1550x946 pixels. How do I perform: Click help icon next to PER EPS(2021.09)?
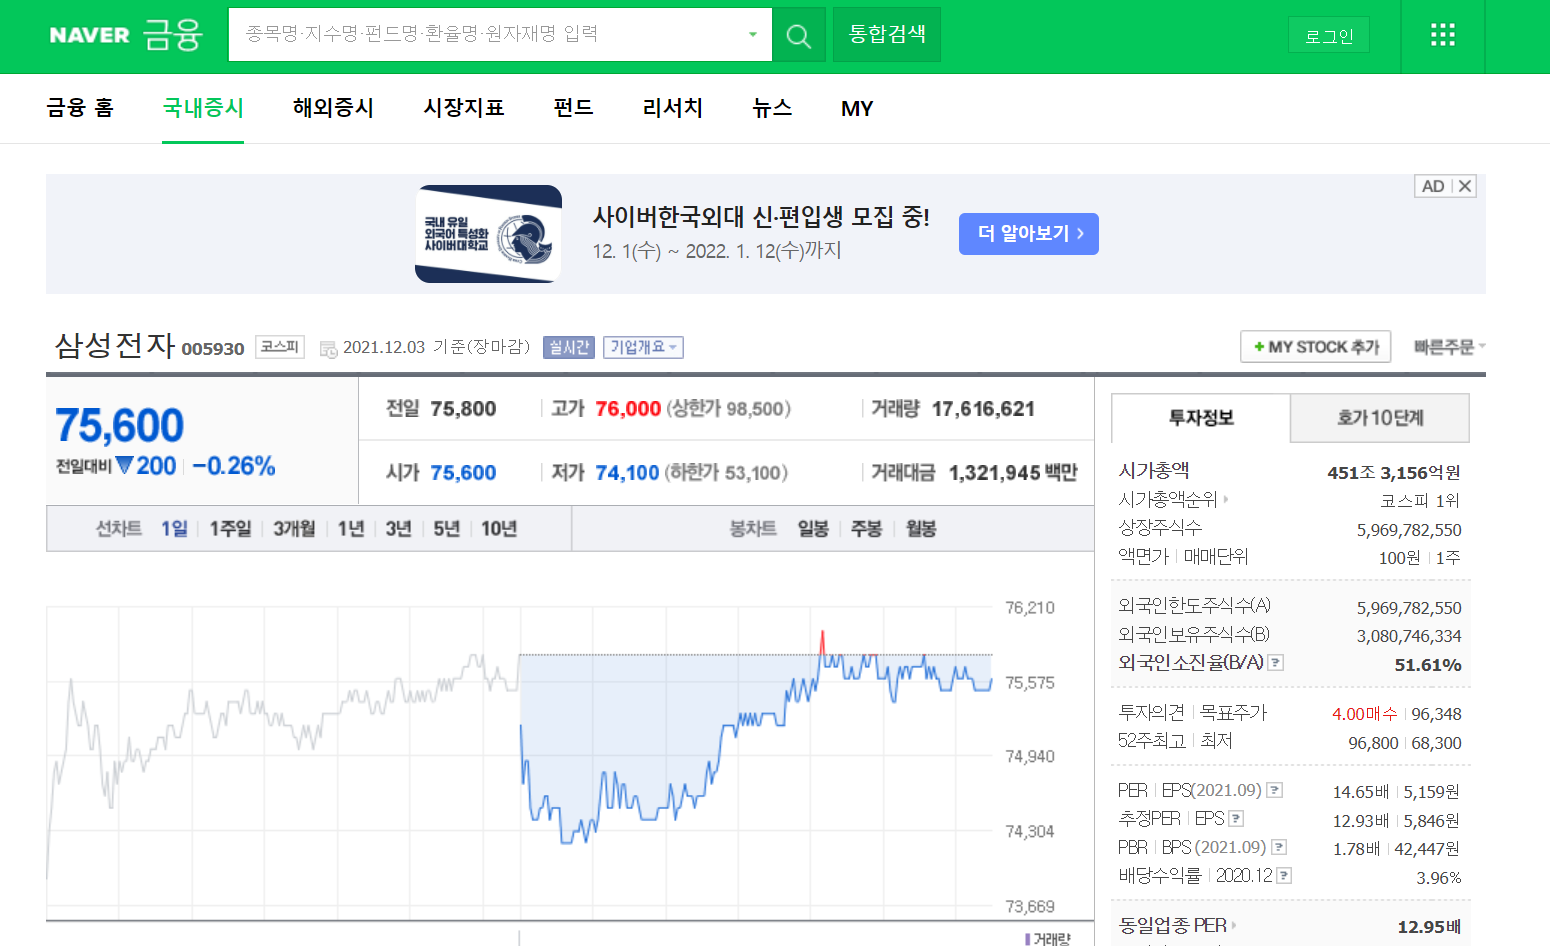pyautogui.click(x=1275, y=790)
